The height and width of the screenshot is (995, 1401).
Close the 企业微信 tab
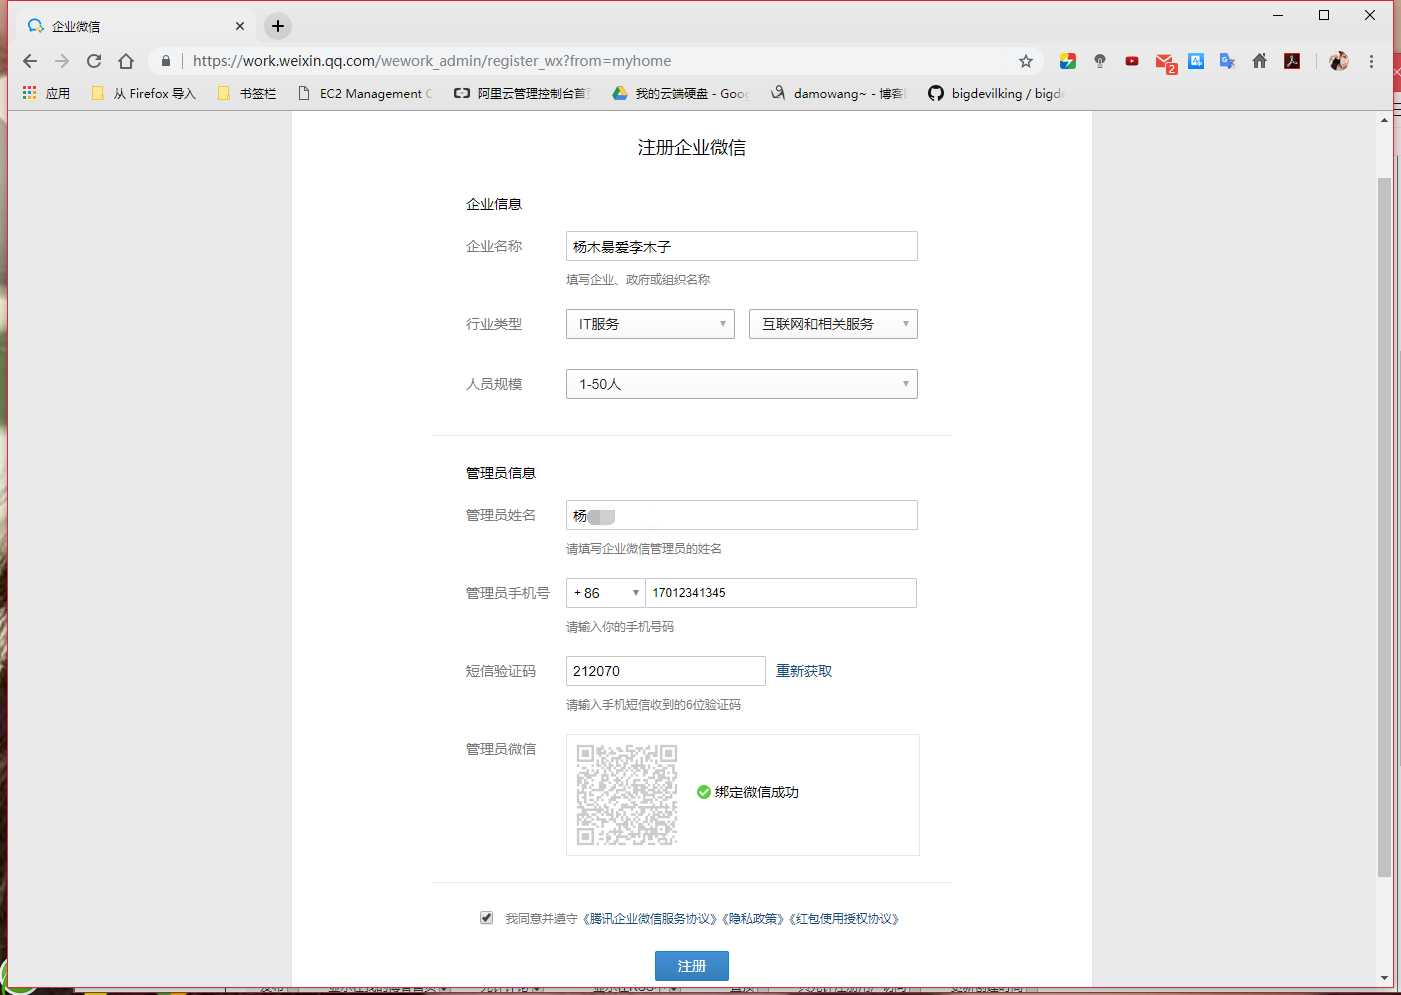pyautogui.click(x=240, y=26)
